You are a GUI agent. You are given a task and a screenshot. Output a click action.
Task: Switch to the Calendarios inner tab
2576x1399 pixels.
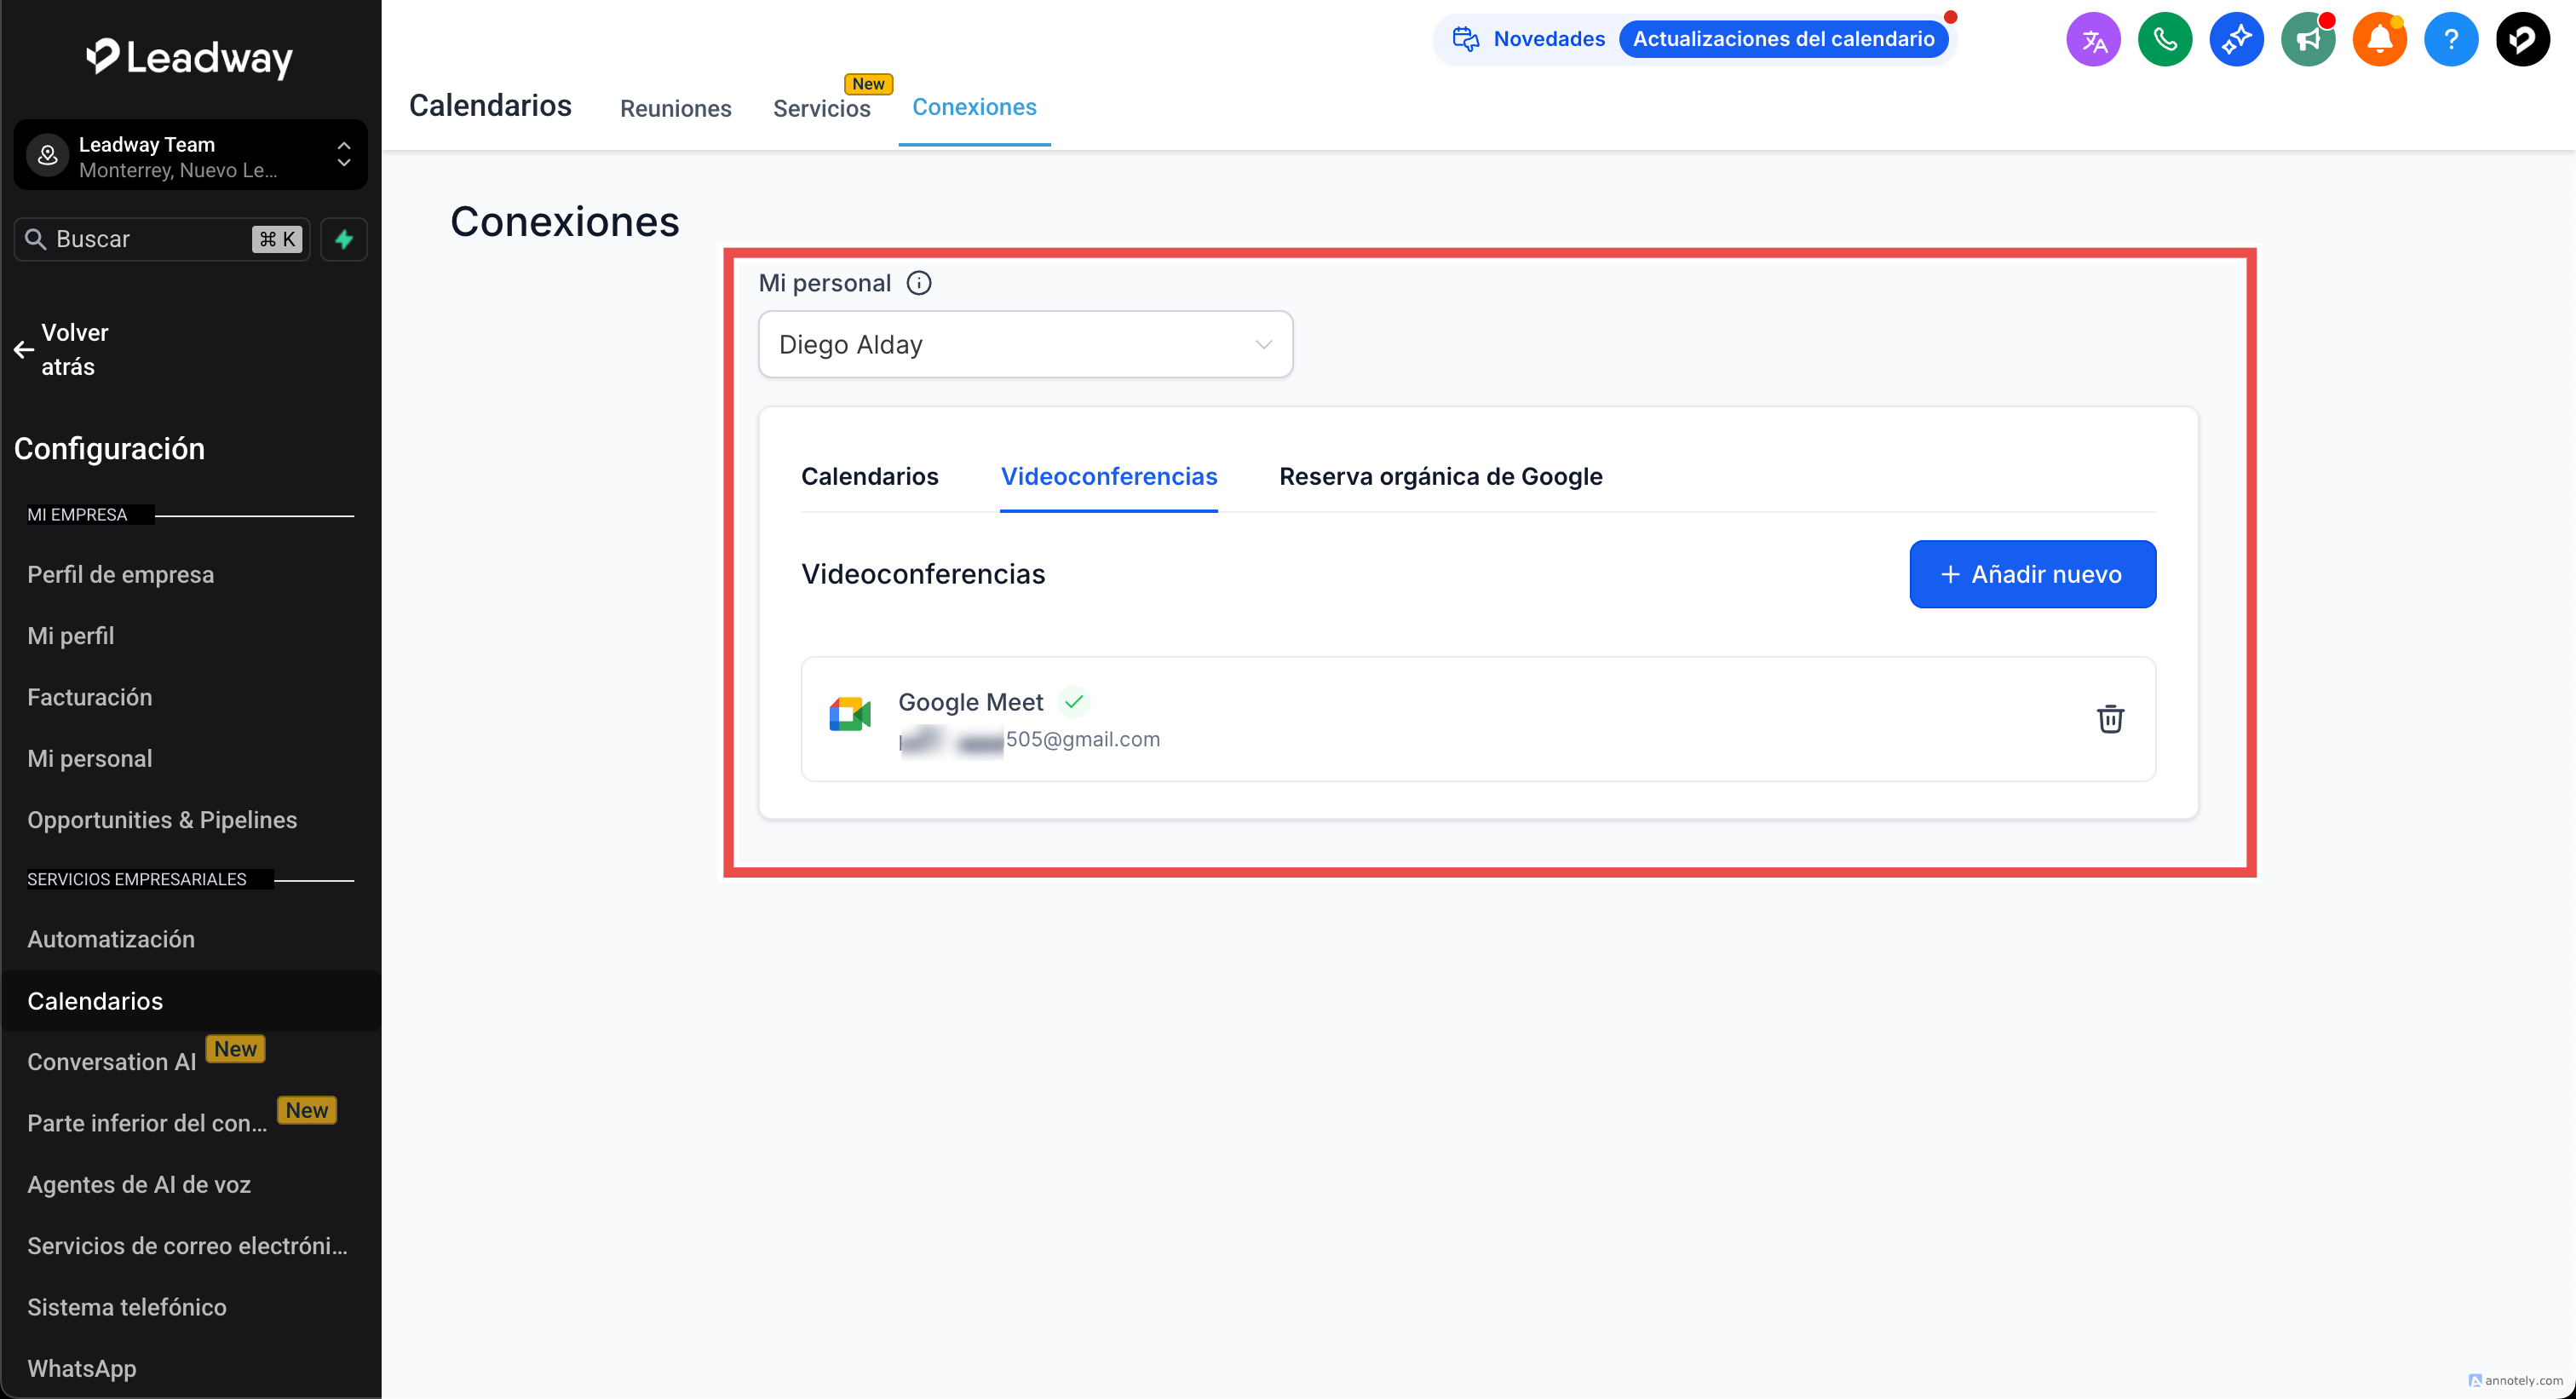coord(869,476)
